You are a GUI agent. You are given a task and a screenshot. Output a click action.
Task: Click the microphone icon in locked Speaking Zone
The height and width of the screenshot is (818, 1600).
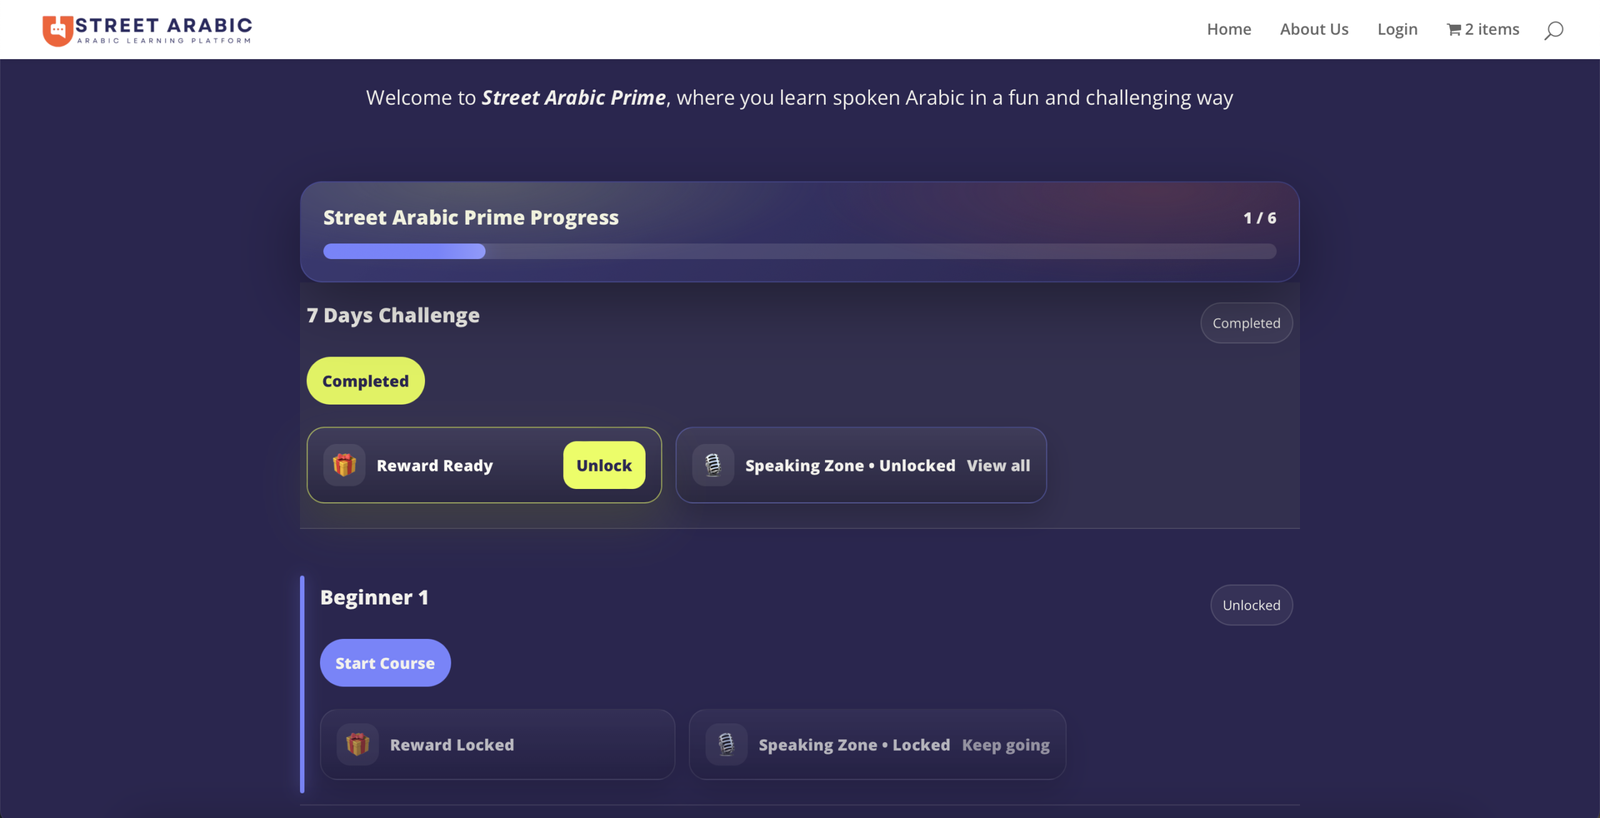725,744
